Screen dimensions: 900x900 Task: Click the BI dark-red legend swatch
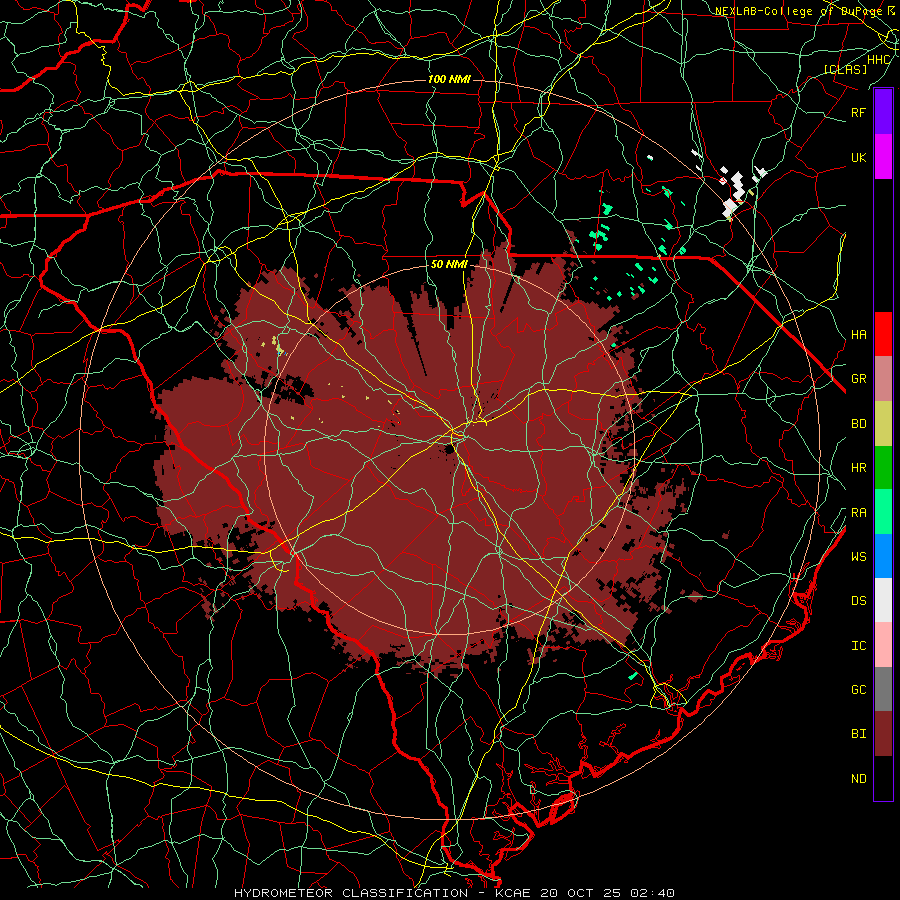click(883, 734)
